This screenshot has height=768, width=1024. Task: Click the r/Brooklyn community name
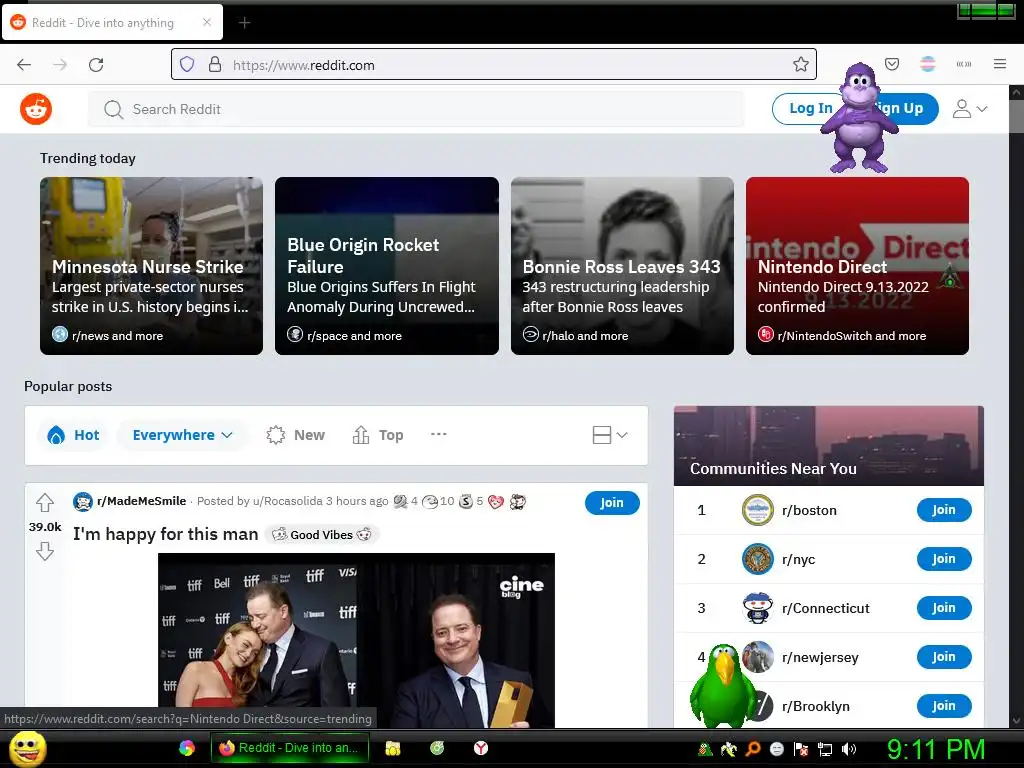click(816, 707)
